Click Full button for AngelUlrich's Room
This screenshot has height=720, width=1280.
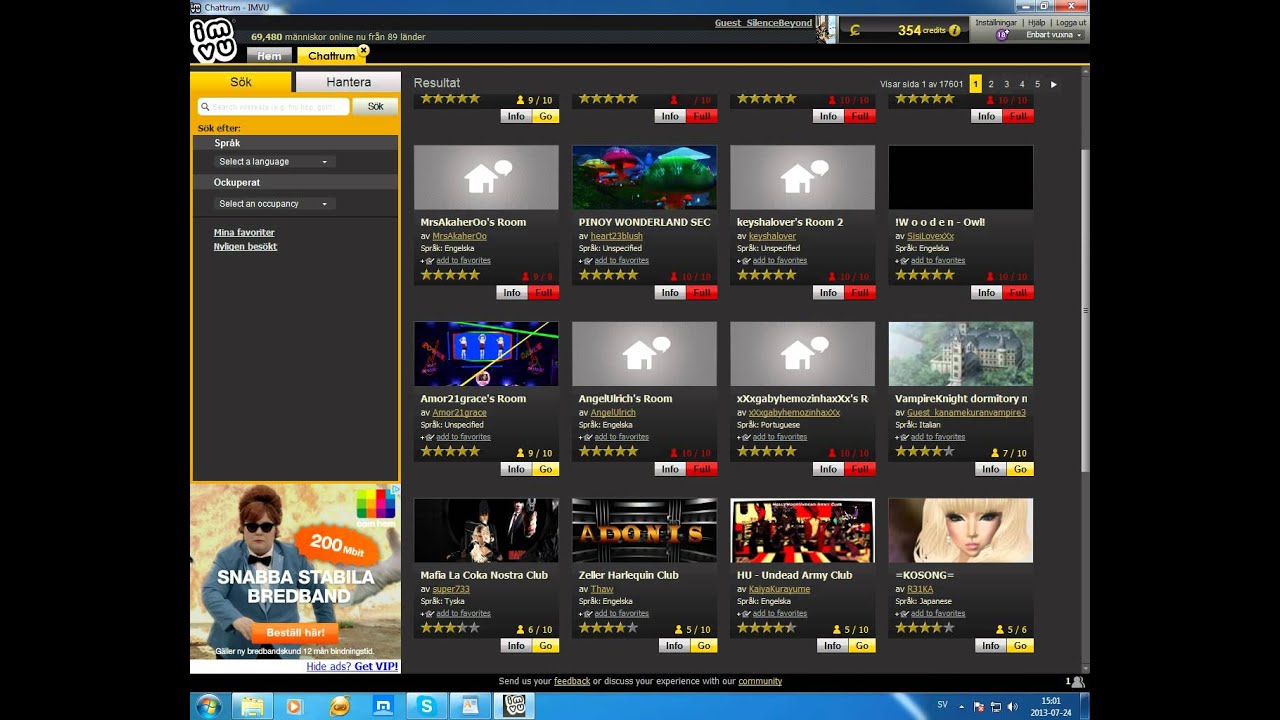(703, 469)
